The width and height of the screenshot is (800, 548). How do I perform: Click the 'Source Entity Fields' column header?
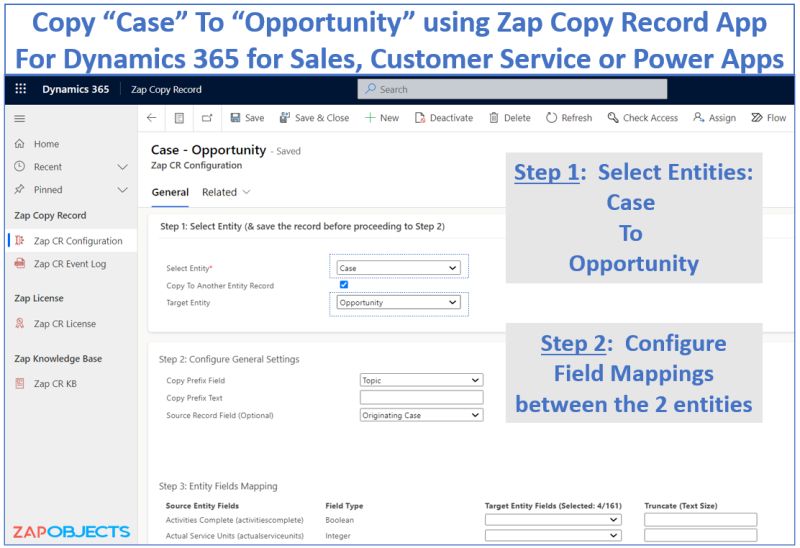(202, 506)
